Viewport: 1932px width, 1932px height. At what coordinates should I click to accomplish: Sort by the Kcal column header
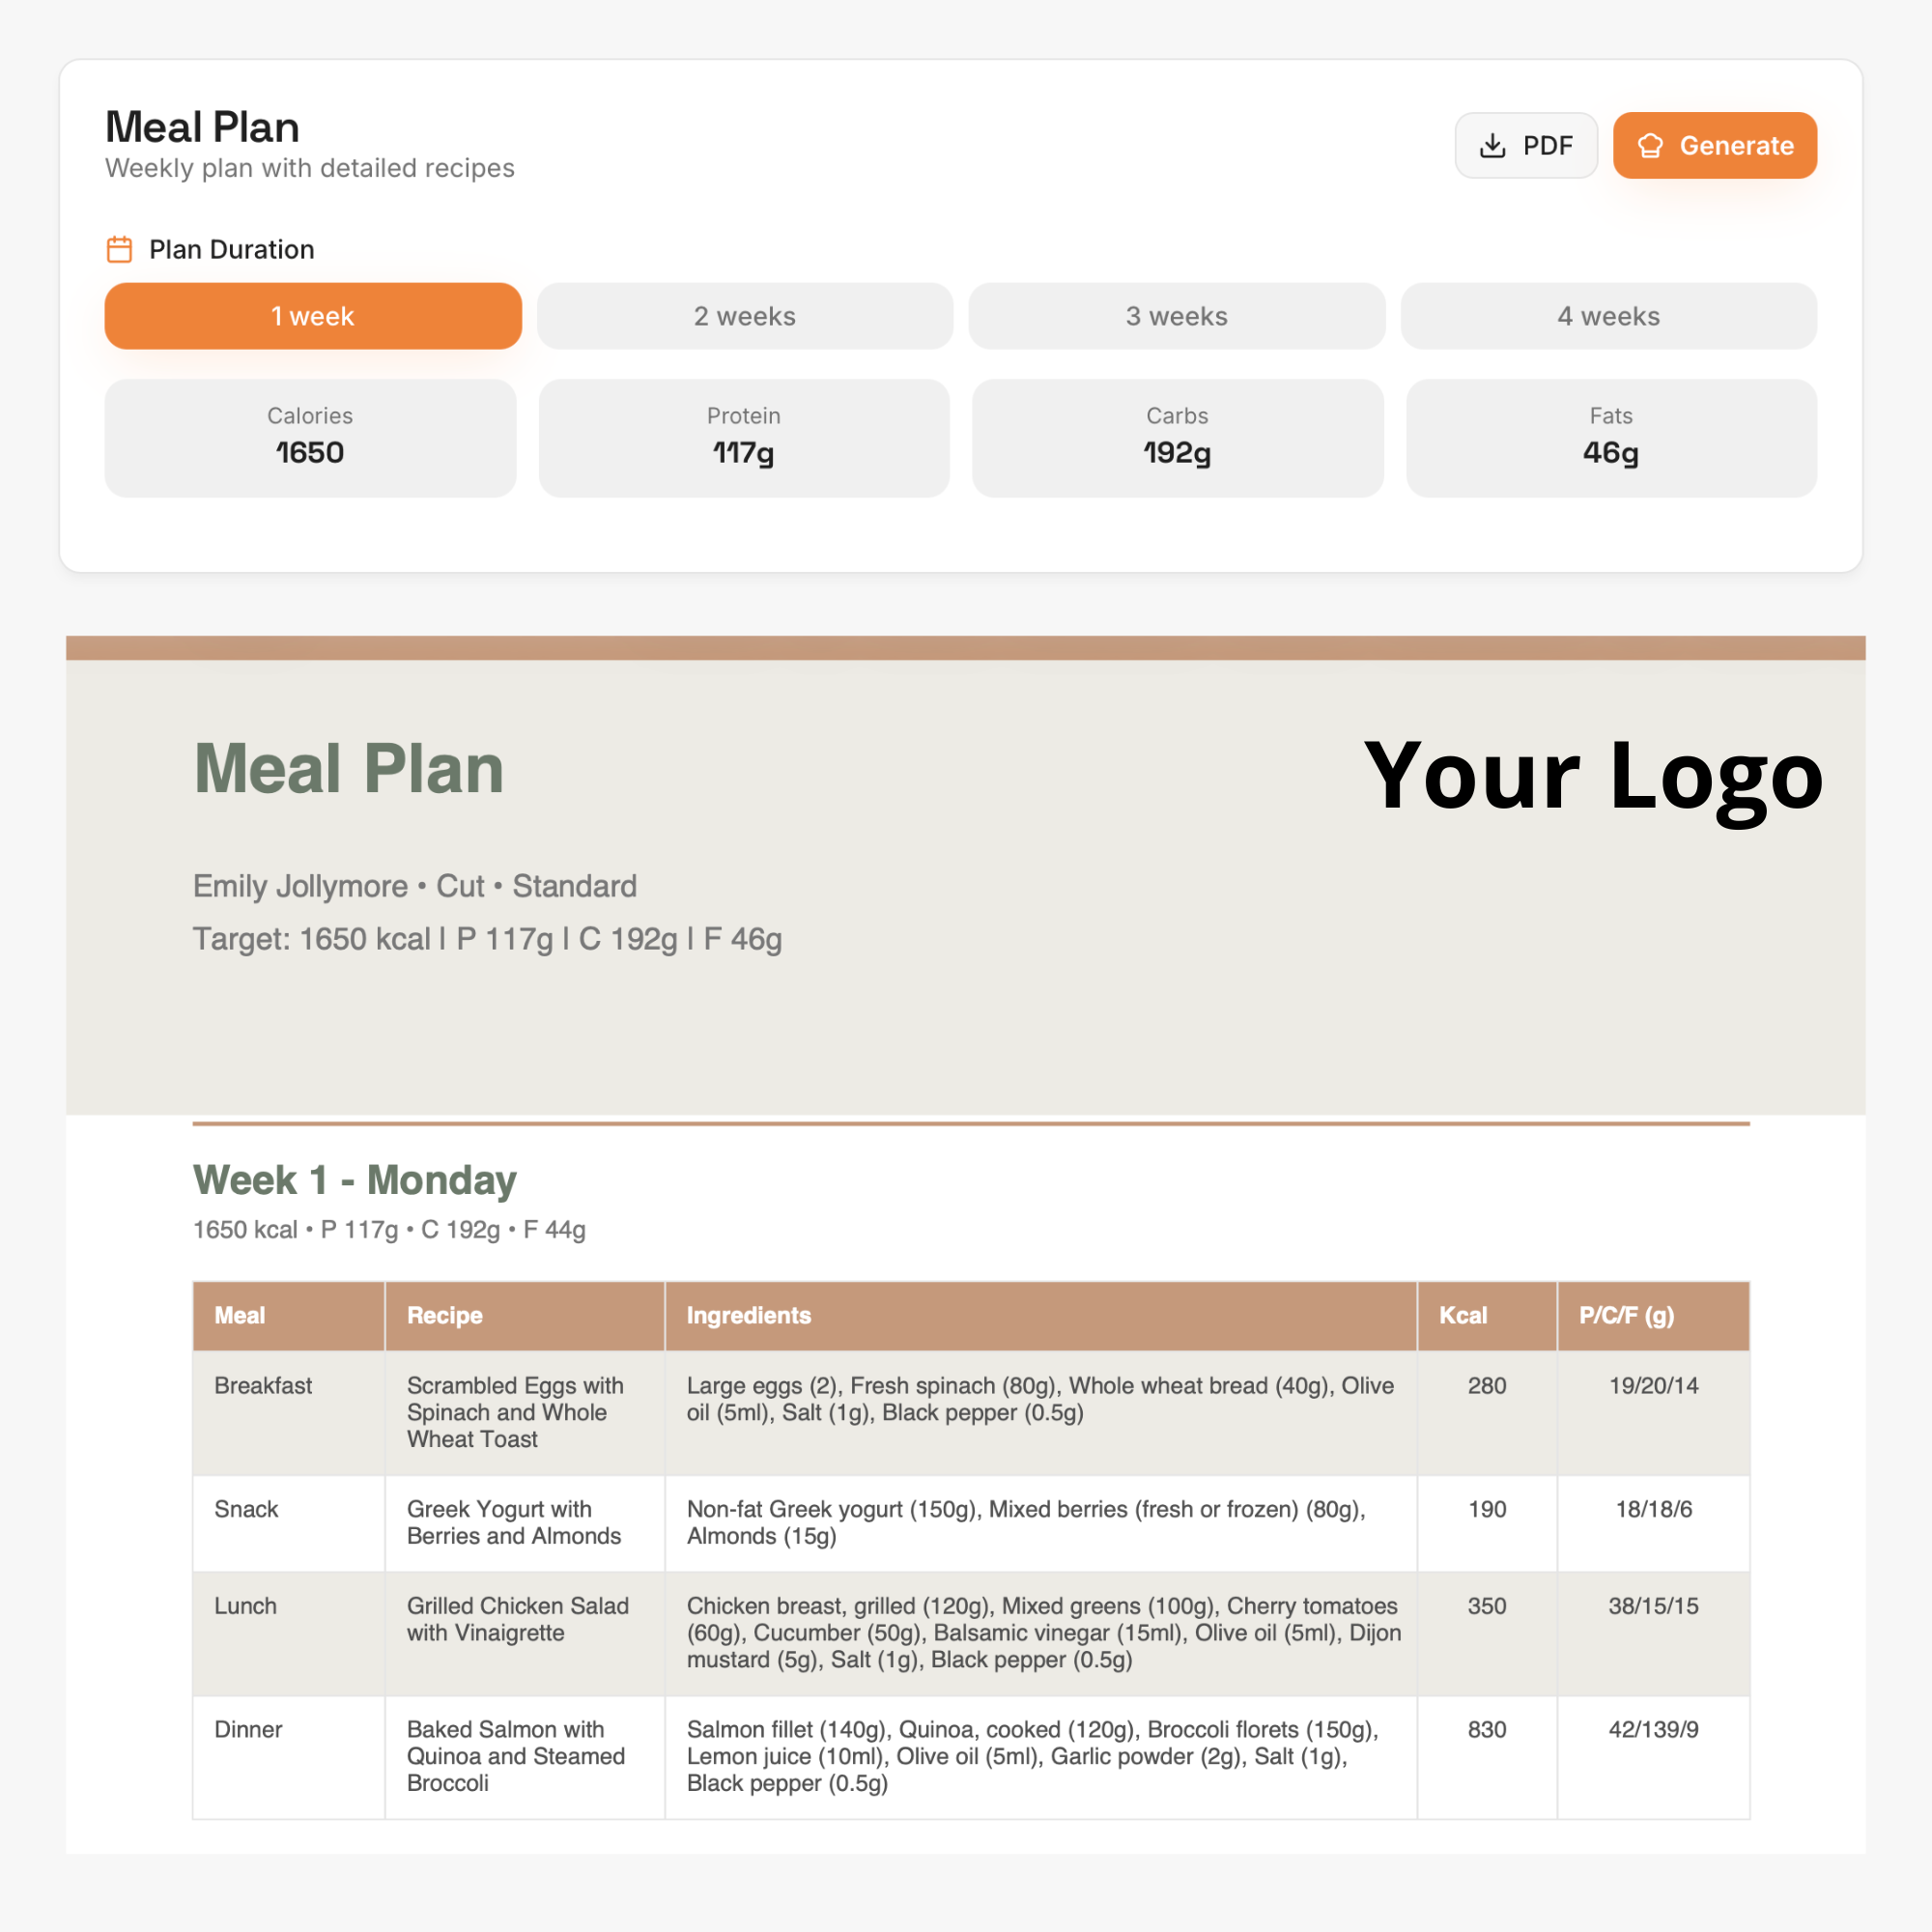[x=1463, y=1315]
